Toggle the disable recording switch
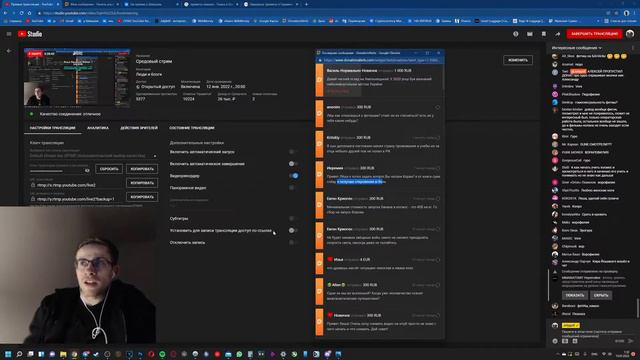This screenshot has width=640, height=360. tap(293, 242)
